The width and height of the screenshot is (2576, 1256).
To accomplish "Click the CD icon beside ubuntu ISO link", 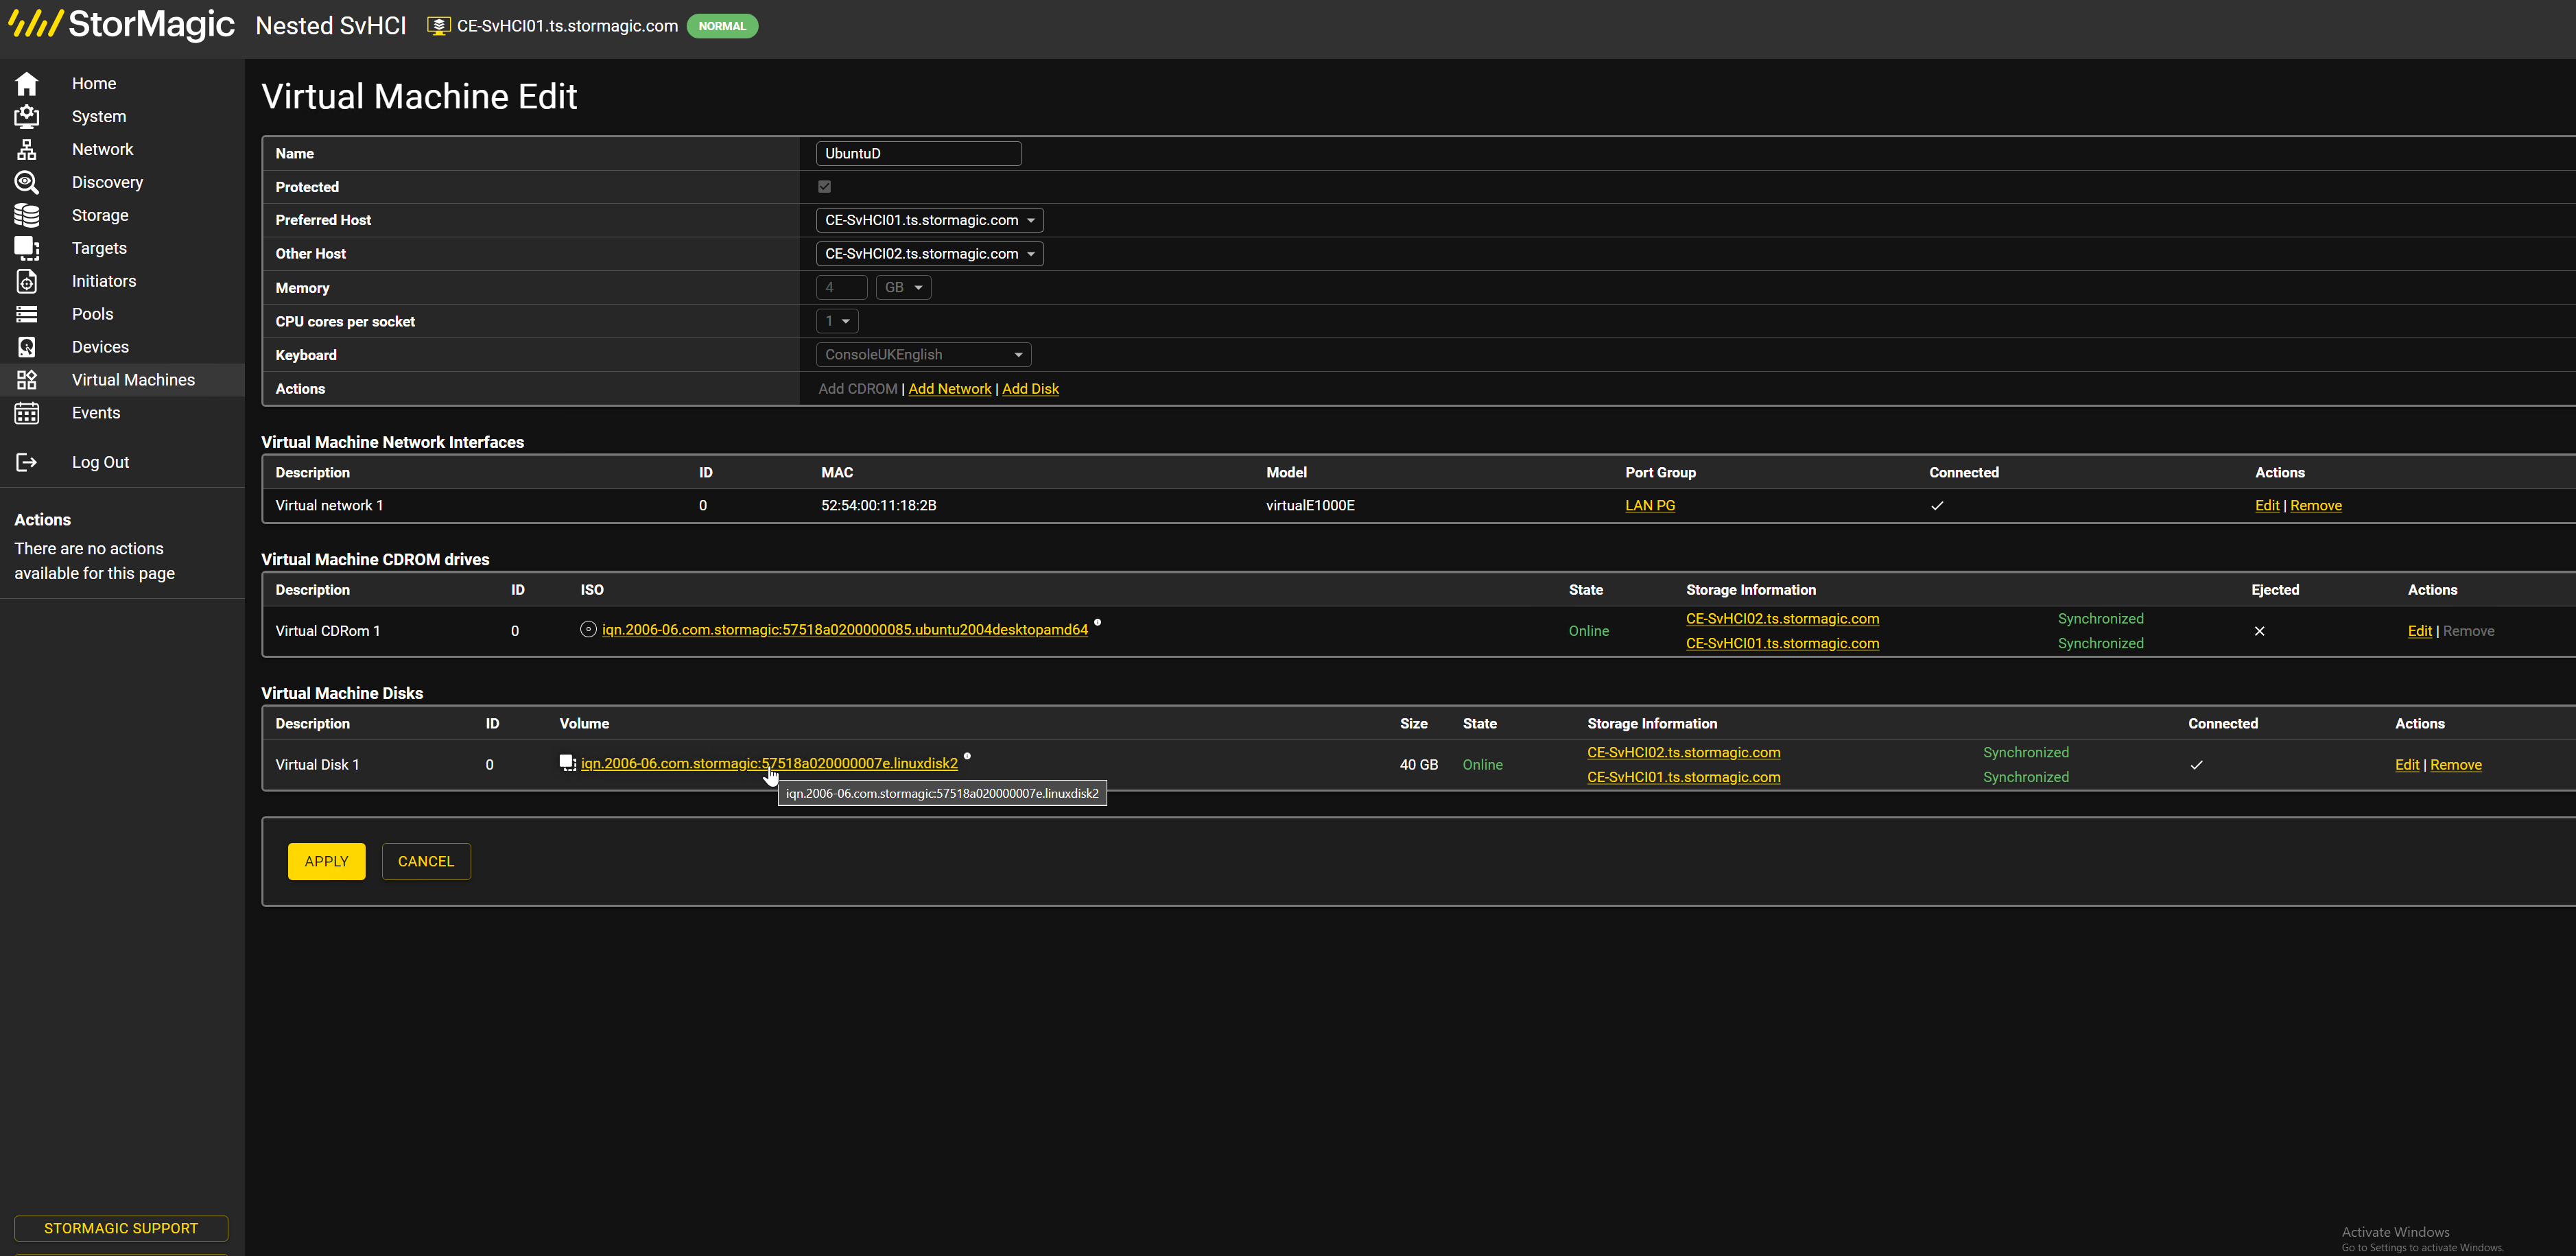I will [588, 630].
